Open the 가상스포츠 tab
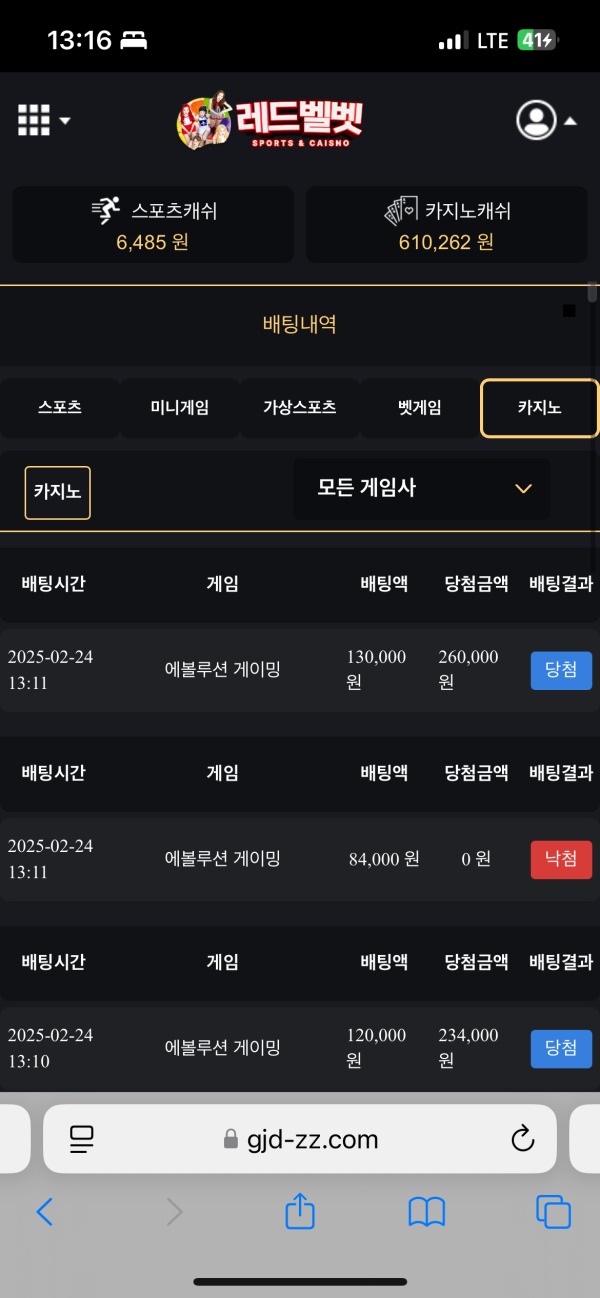 point(299,408)
